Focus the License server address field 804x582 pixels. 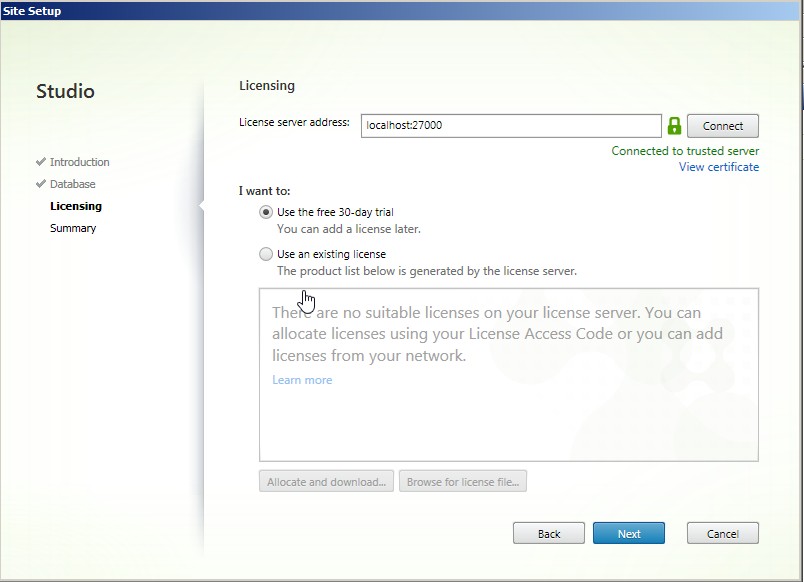510,126
